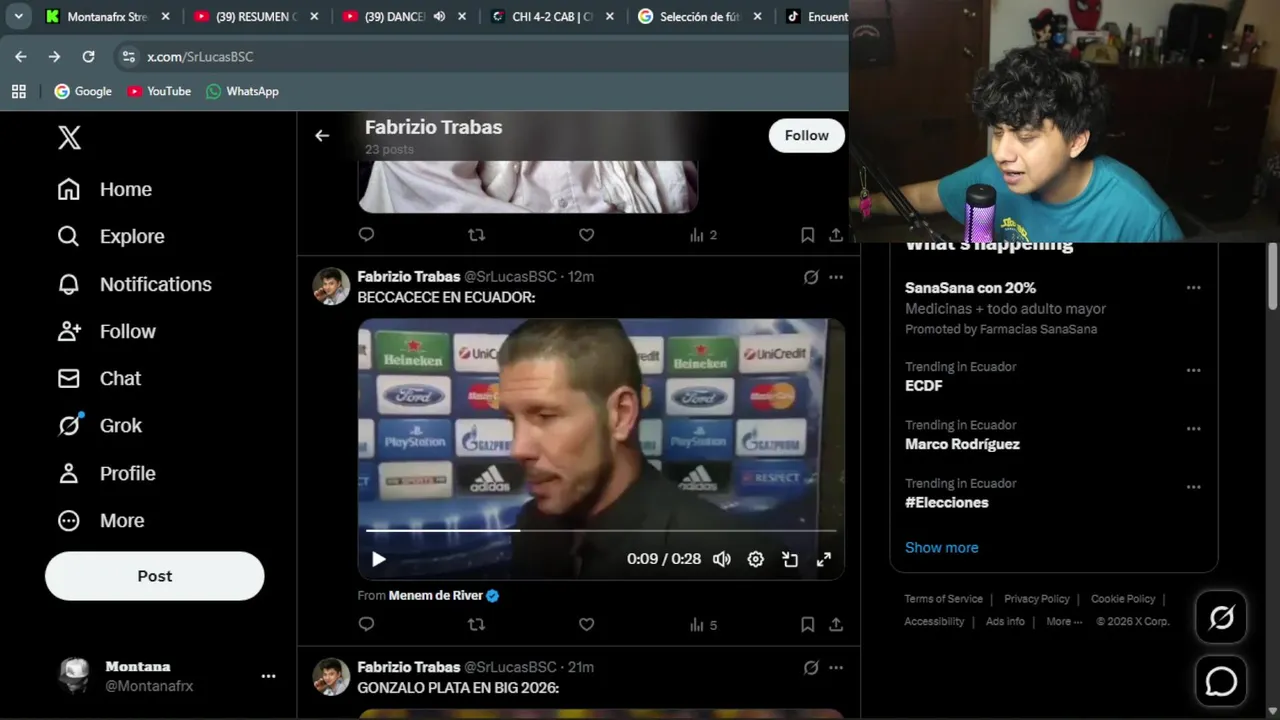
Task: Open options for SanaSana promoted trend
Action: 1193,288
